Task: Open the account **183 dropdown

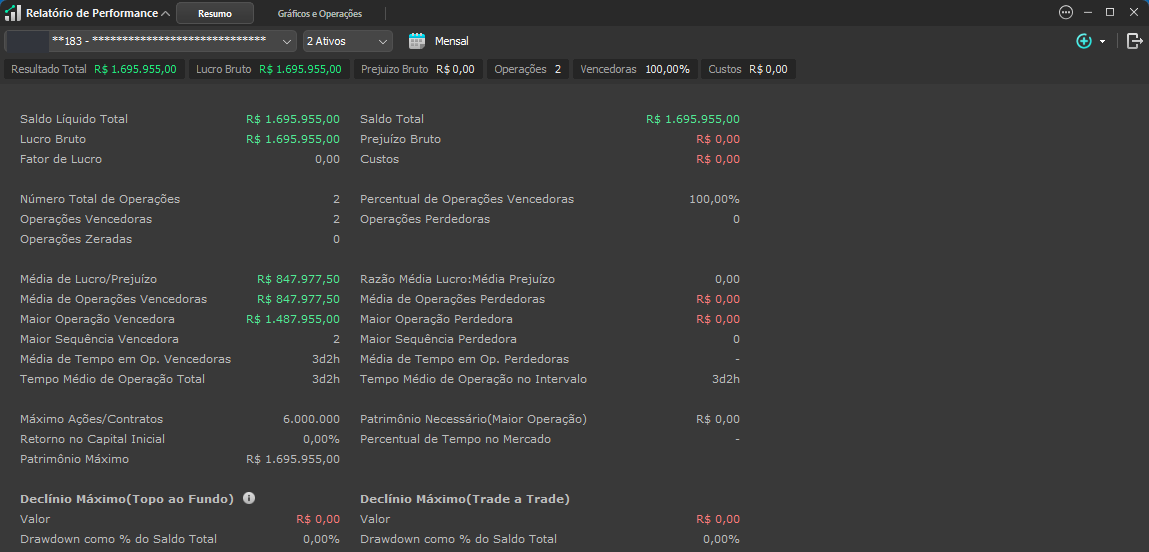Action: (150, 41)
